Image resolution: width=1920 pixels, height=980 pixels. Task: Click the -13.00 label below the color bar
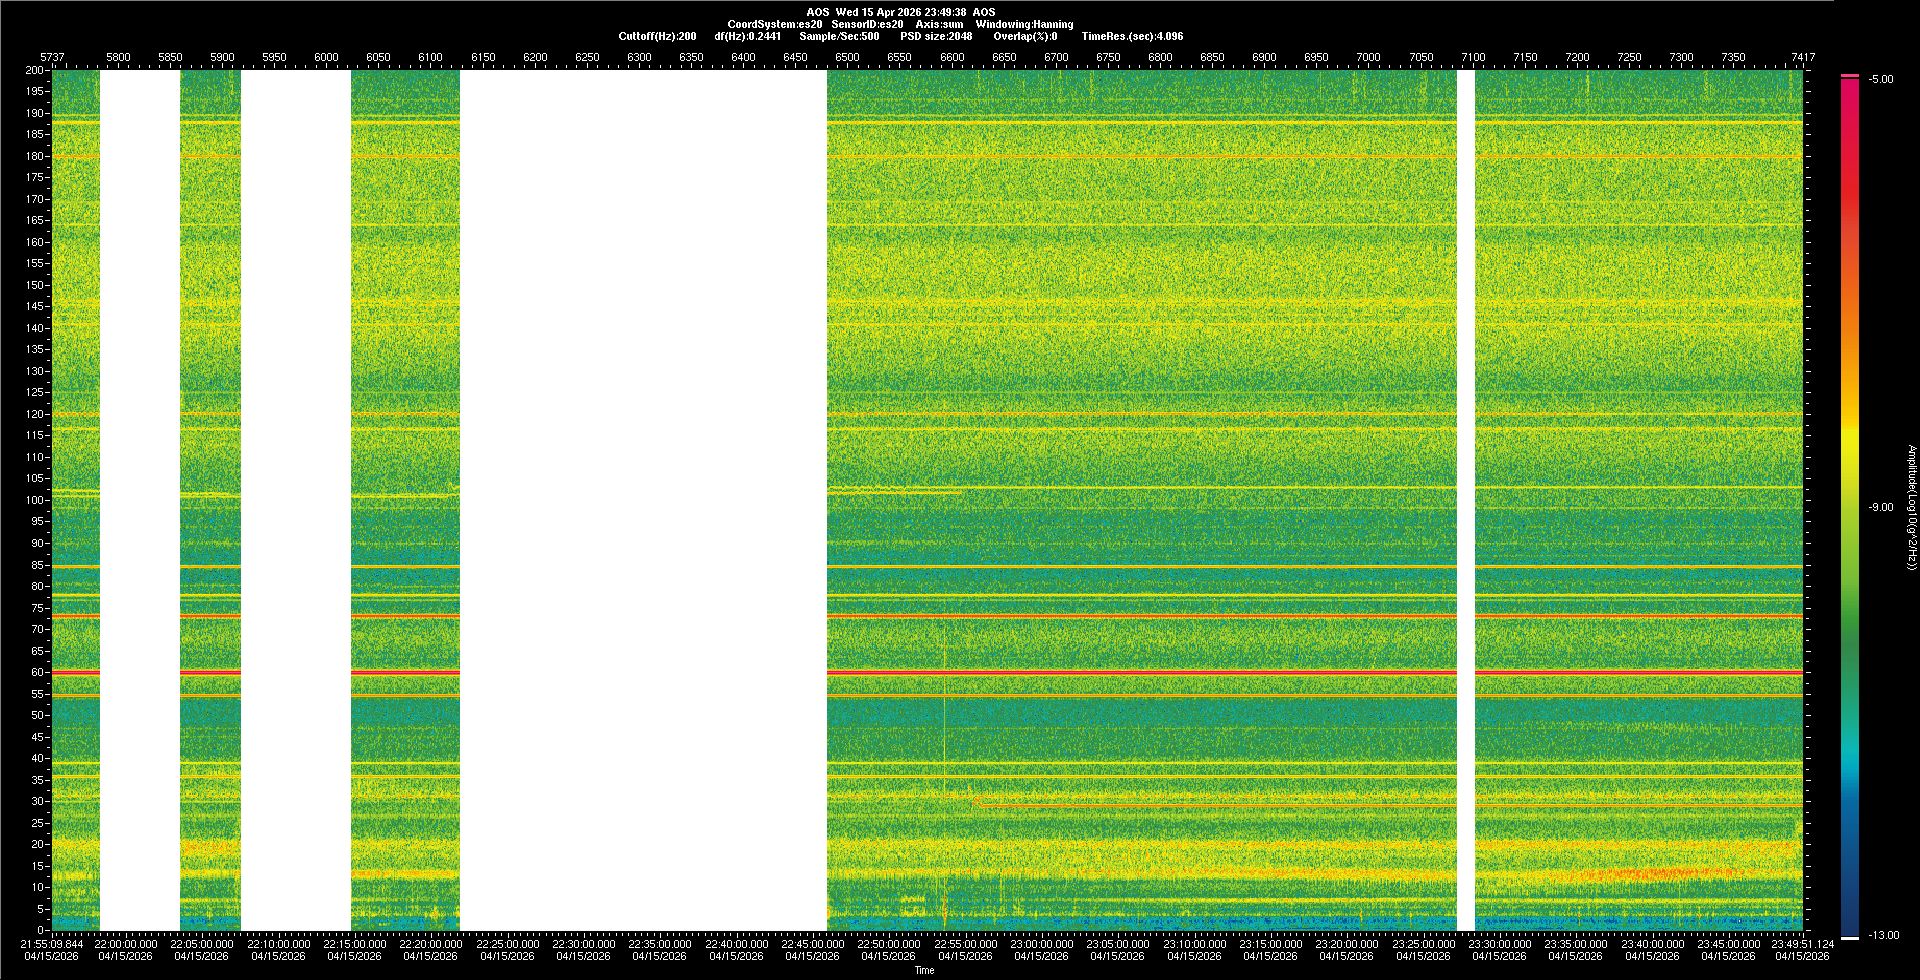coord(1884,936)
